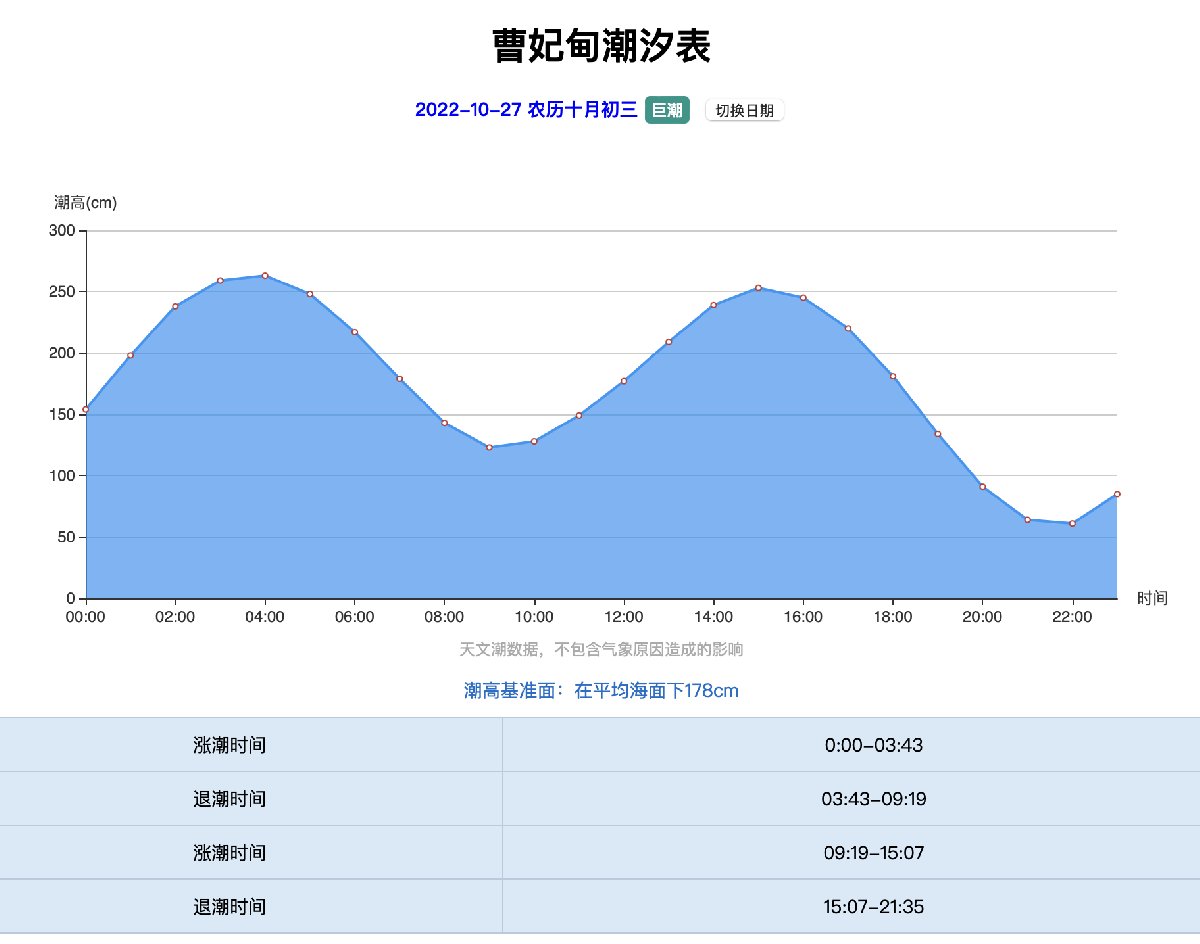Pick the data point at 12:00 on curve

coord(624,381)
